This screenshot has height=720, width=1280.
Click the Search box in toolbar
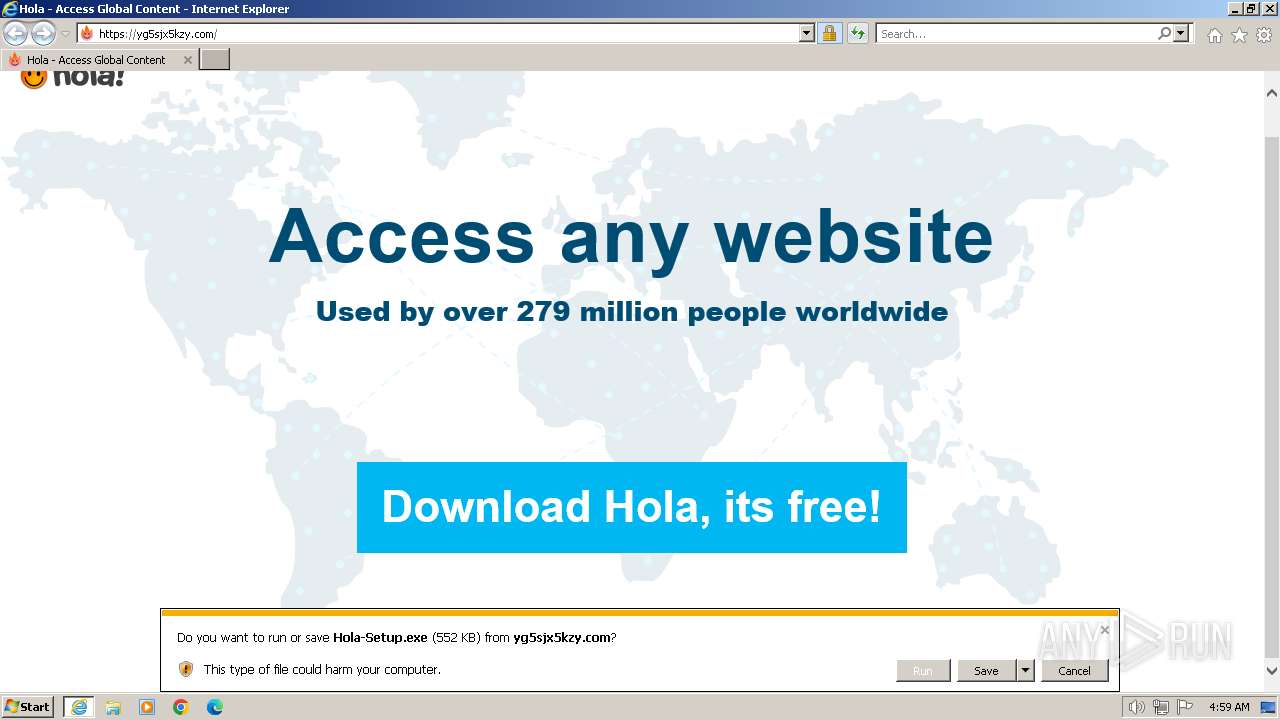point(1016,34)
